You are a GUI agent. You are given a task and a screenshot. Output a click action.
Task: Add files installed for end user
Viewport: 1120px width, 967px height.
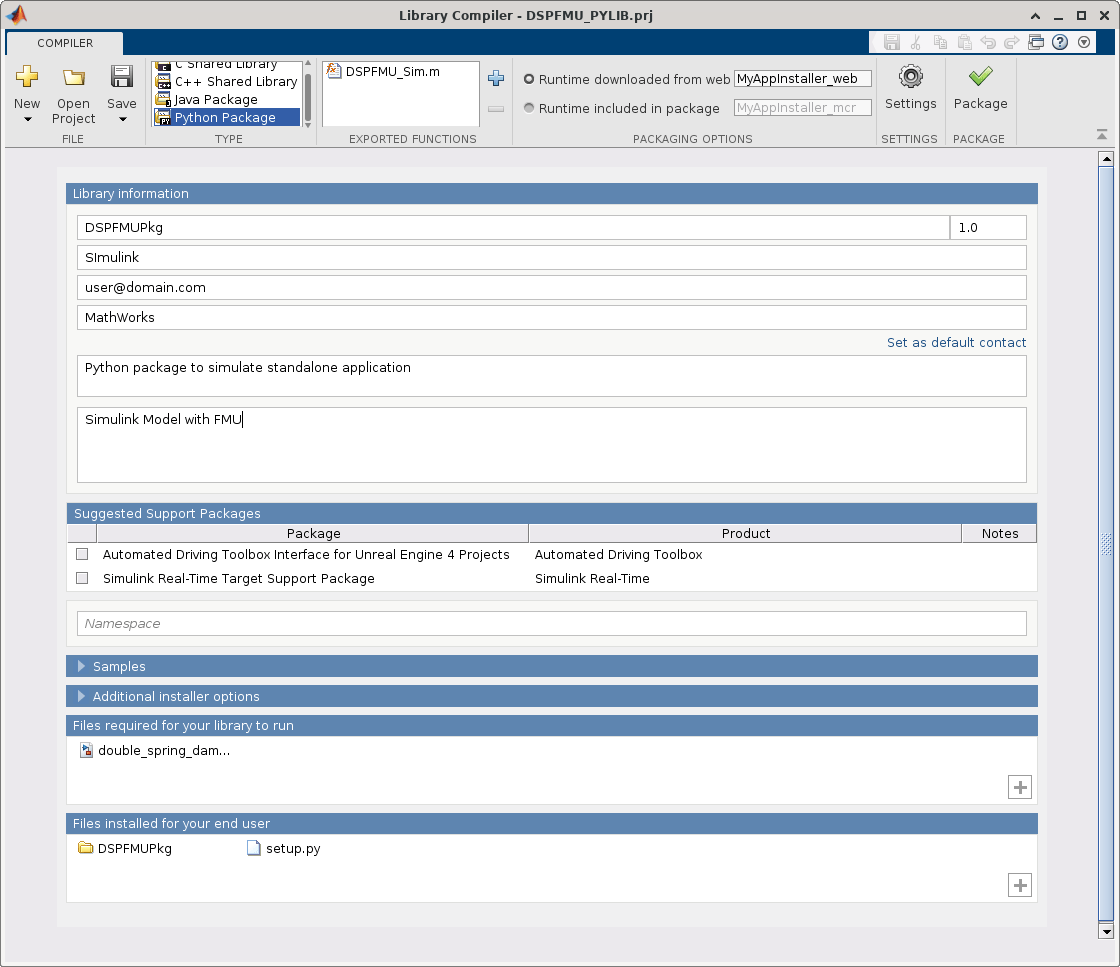click(x=1019, y=886)
